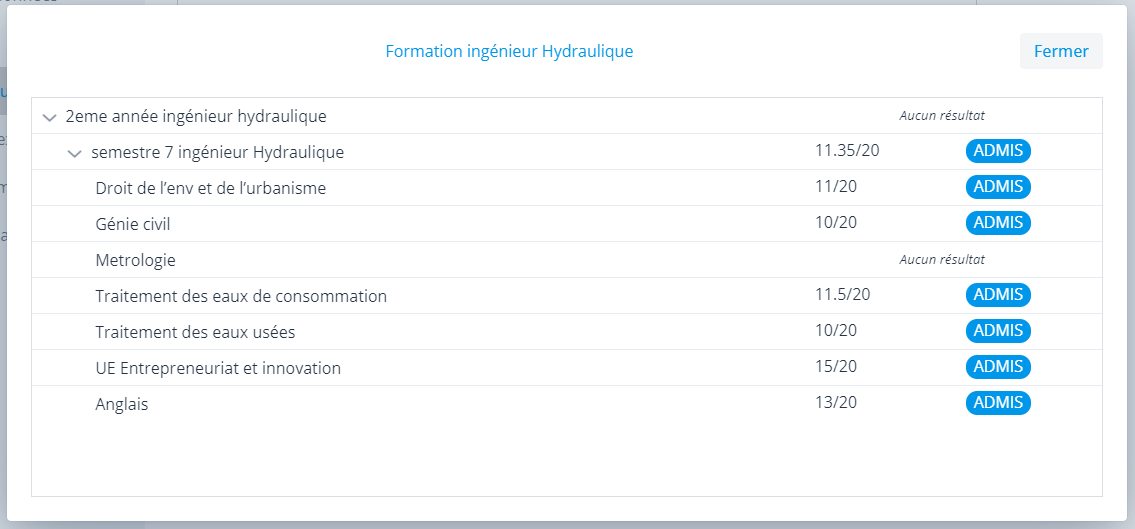Select the semestre 7 ingénieur Hydraulique row
The width and height of the screenshot is (1135, 529).
(217, 152)
